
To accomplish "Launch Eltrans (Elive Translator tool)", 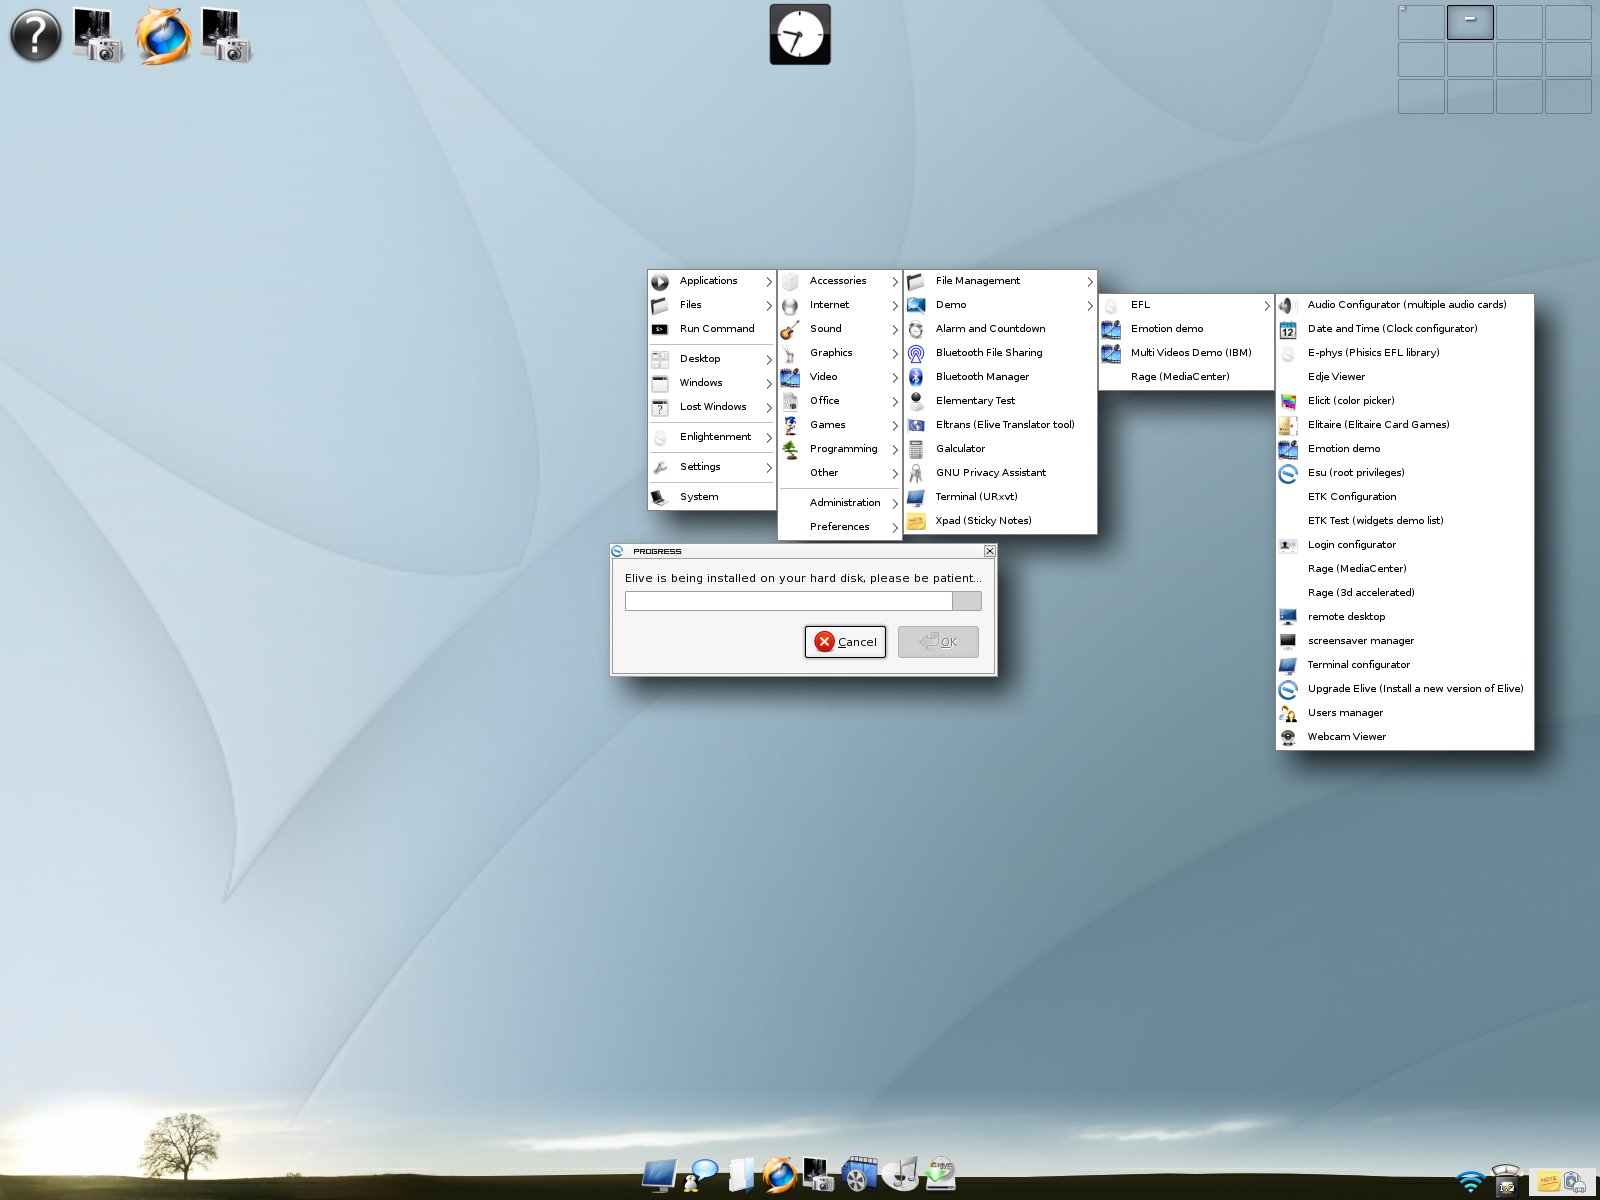I will pyautogui.click(x=1000, y=425).
